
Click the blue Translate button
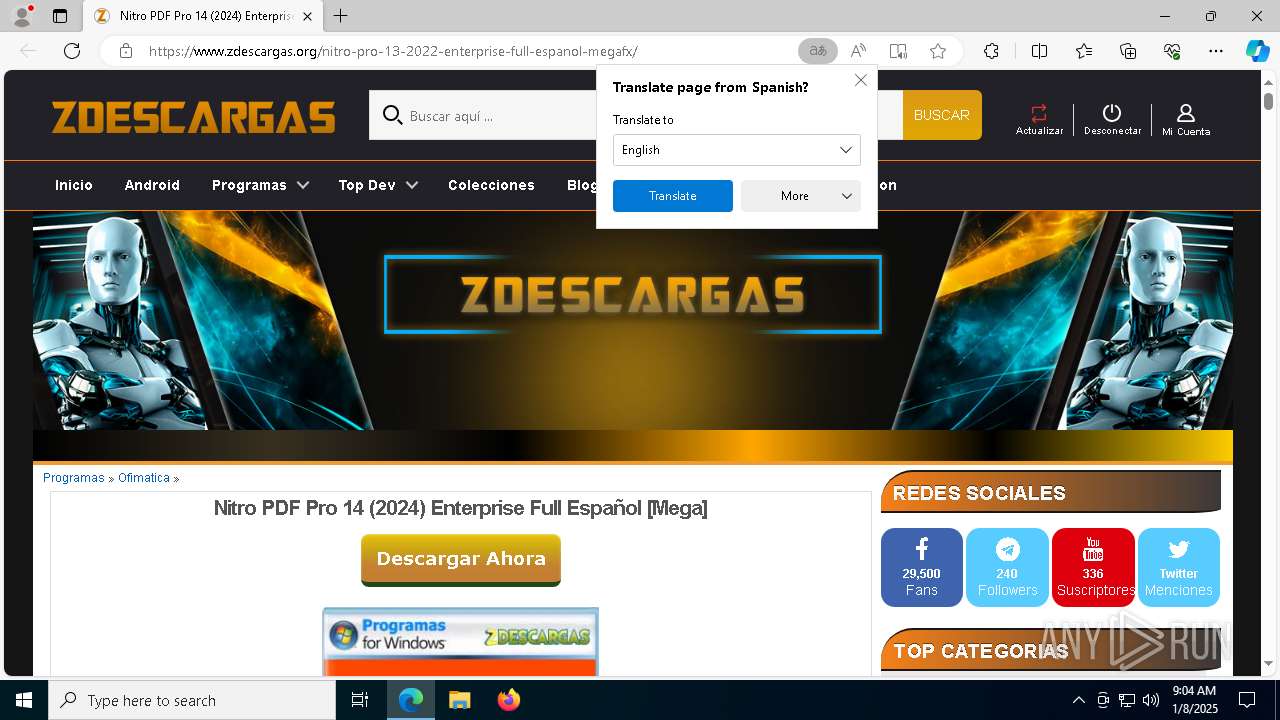pyautogui.click(x=673, y=196)
